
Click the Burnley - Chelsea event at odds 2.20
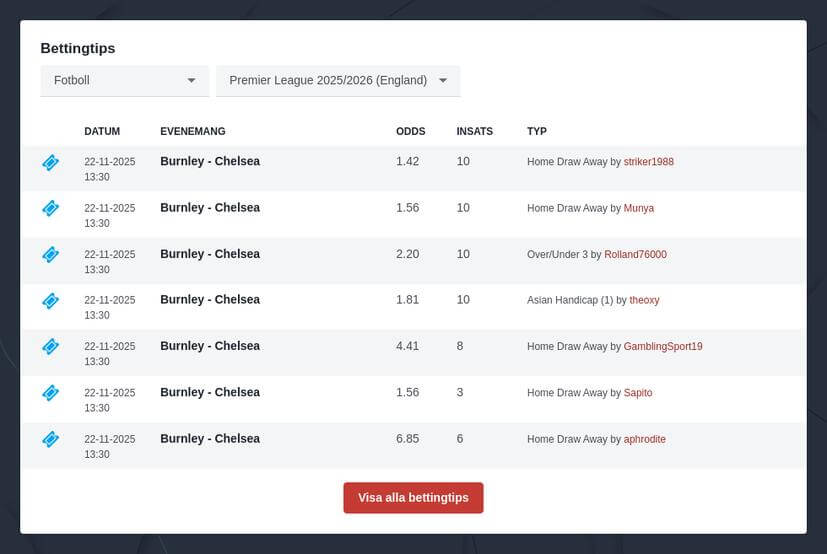point(210,253)
